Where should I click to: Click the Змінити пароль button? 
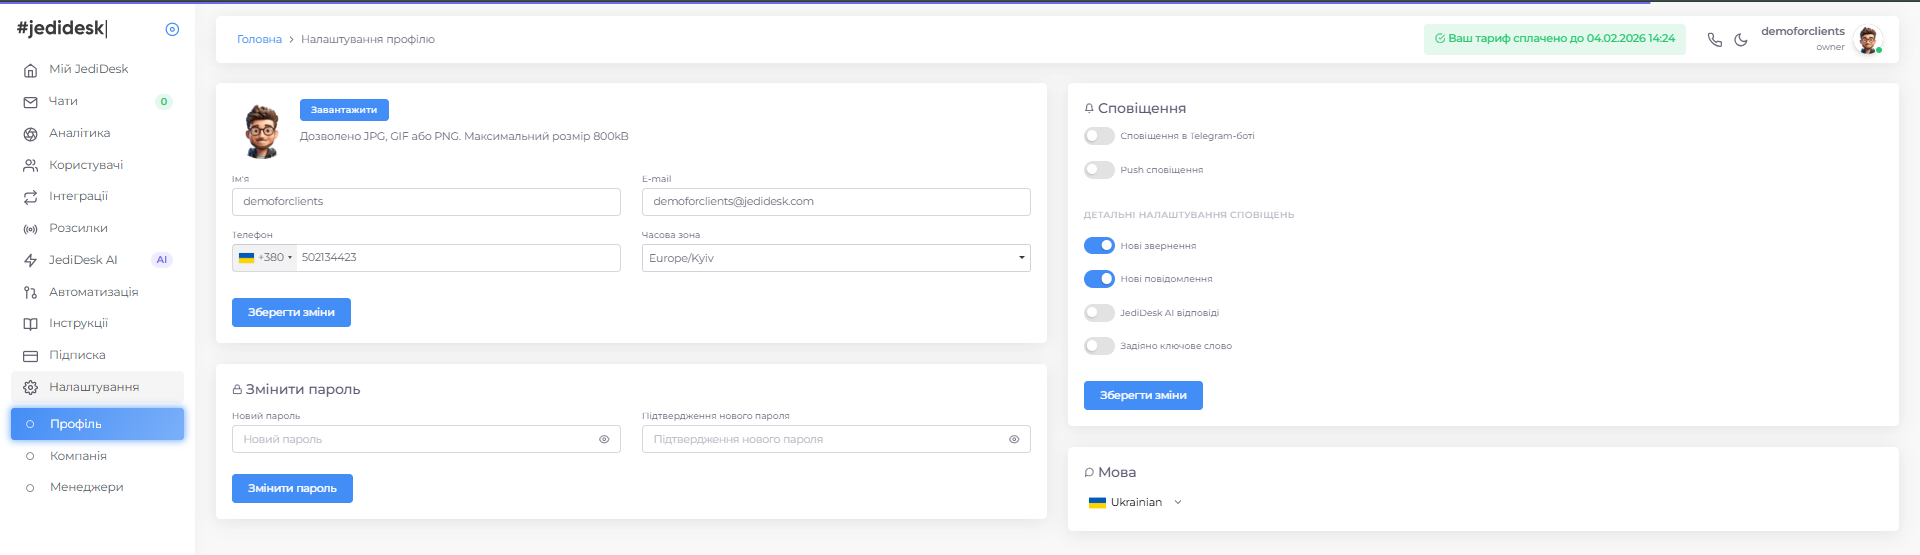pyautogui.click(x=292, y=488)
